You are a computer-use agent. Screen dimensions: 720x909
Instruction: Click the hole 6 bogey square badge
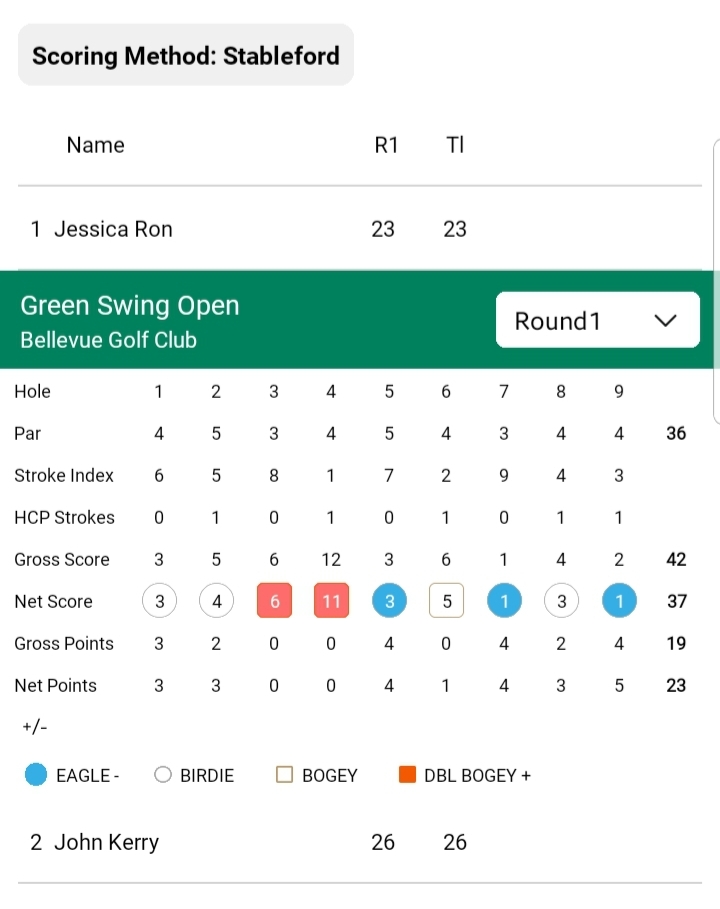446,601
